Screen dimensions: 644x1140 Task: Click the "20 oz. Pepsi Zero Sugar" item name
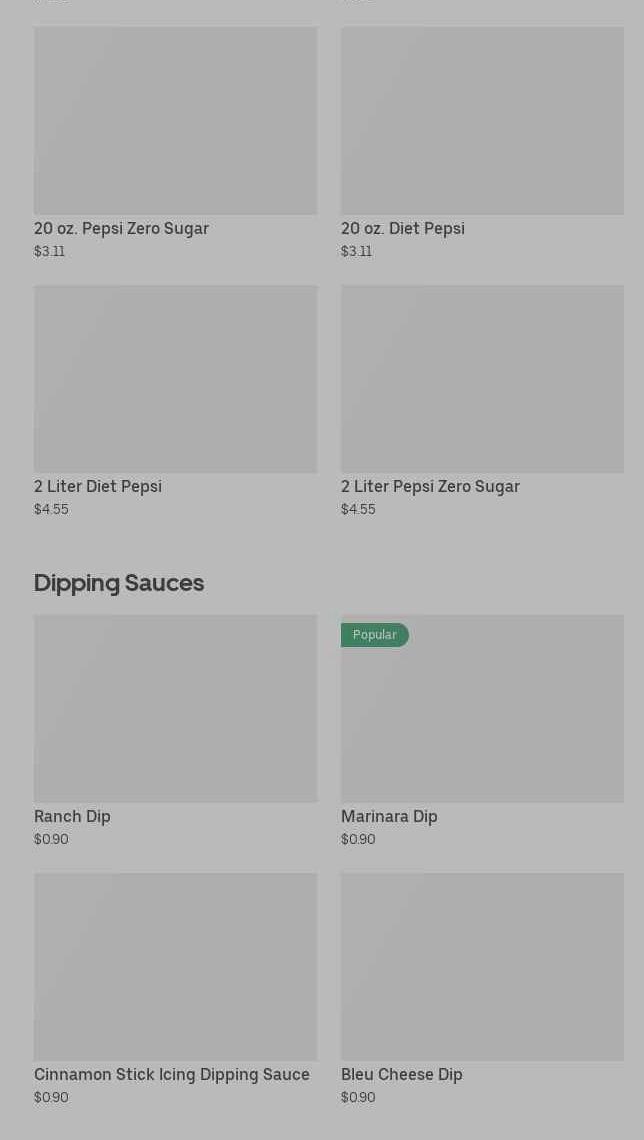(x=121, y=228)
